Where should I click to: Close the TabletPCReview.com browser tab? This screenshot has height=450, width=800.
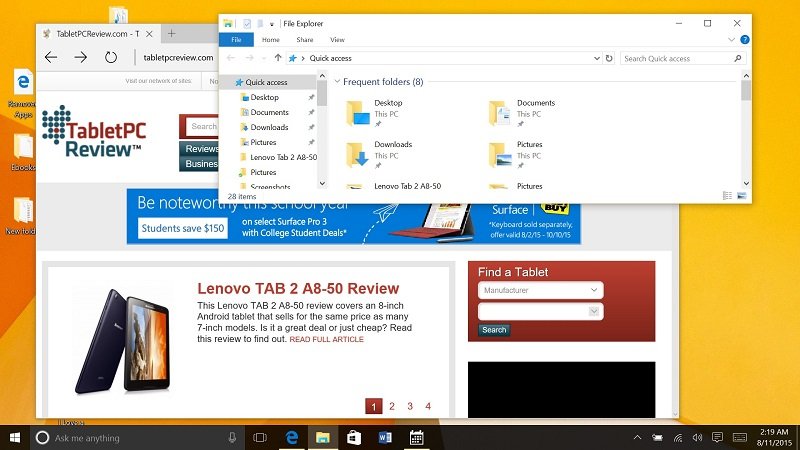149,34
